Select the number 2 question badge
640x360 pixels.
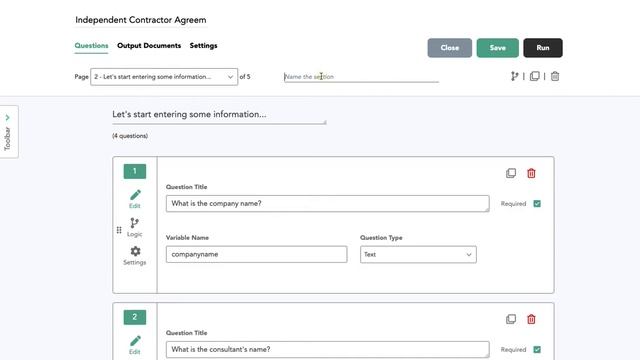[x=135, y=317]
